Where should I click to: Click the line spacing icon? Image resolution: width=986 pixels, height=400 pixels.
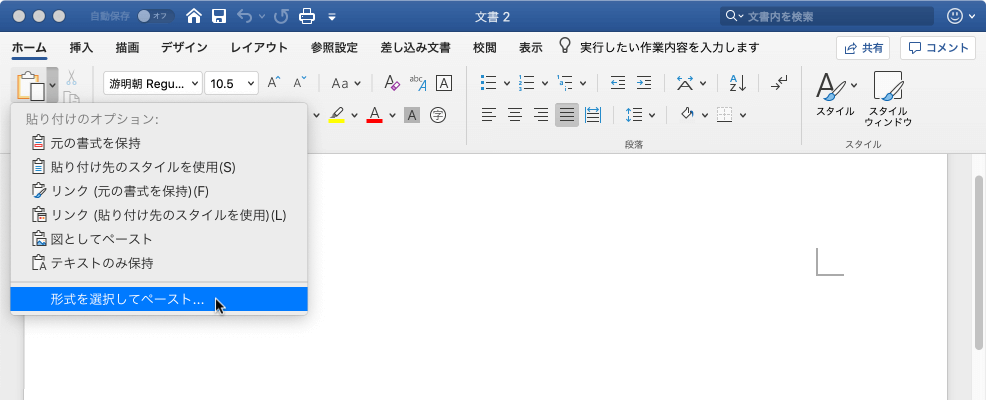coord(633,115)
